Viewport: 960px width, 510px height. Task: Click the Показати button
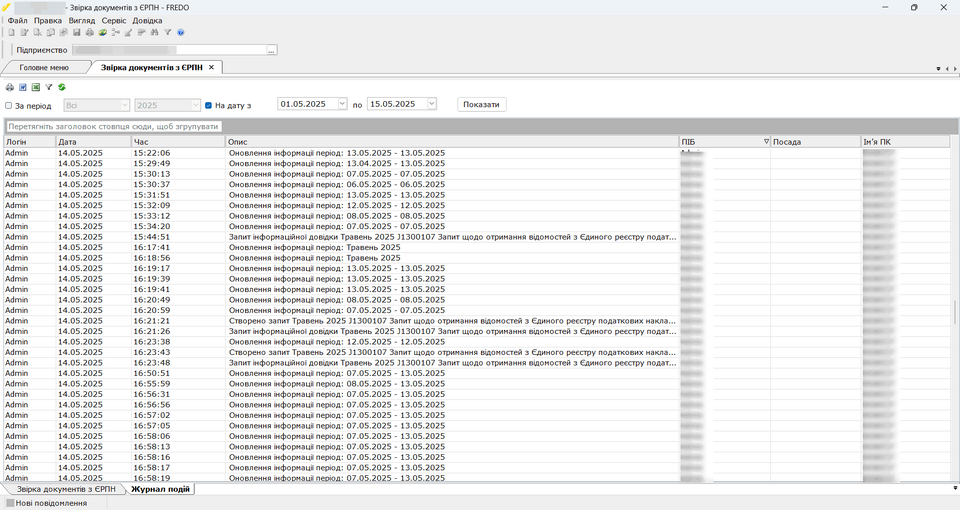point(481,105)
